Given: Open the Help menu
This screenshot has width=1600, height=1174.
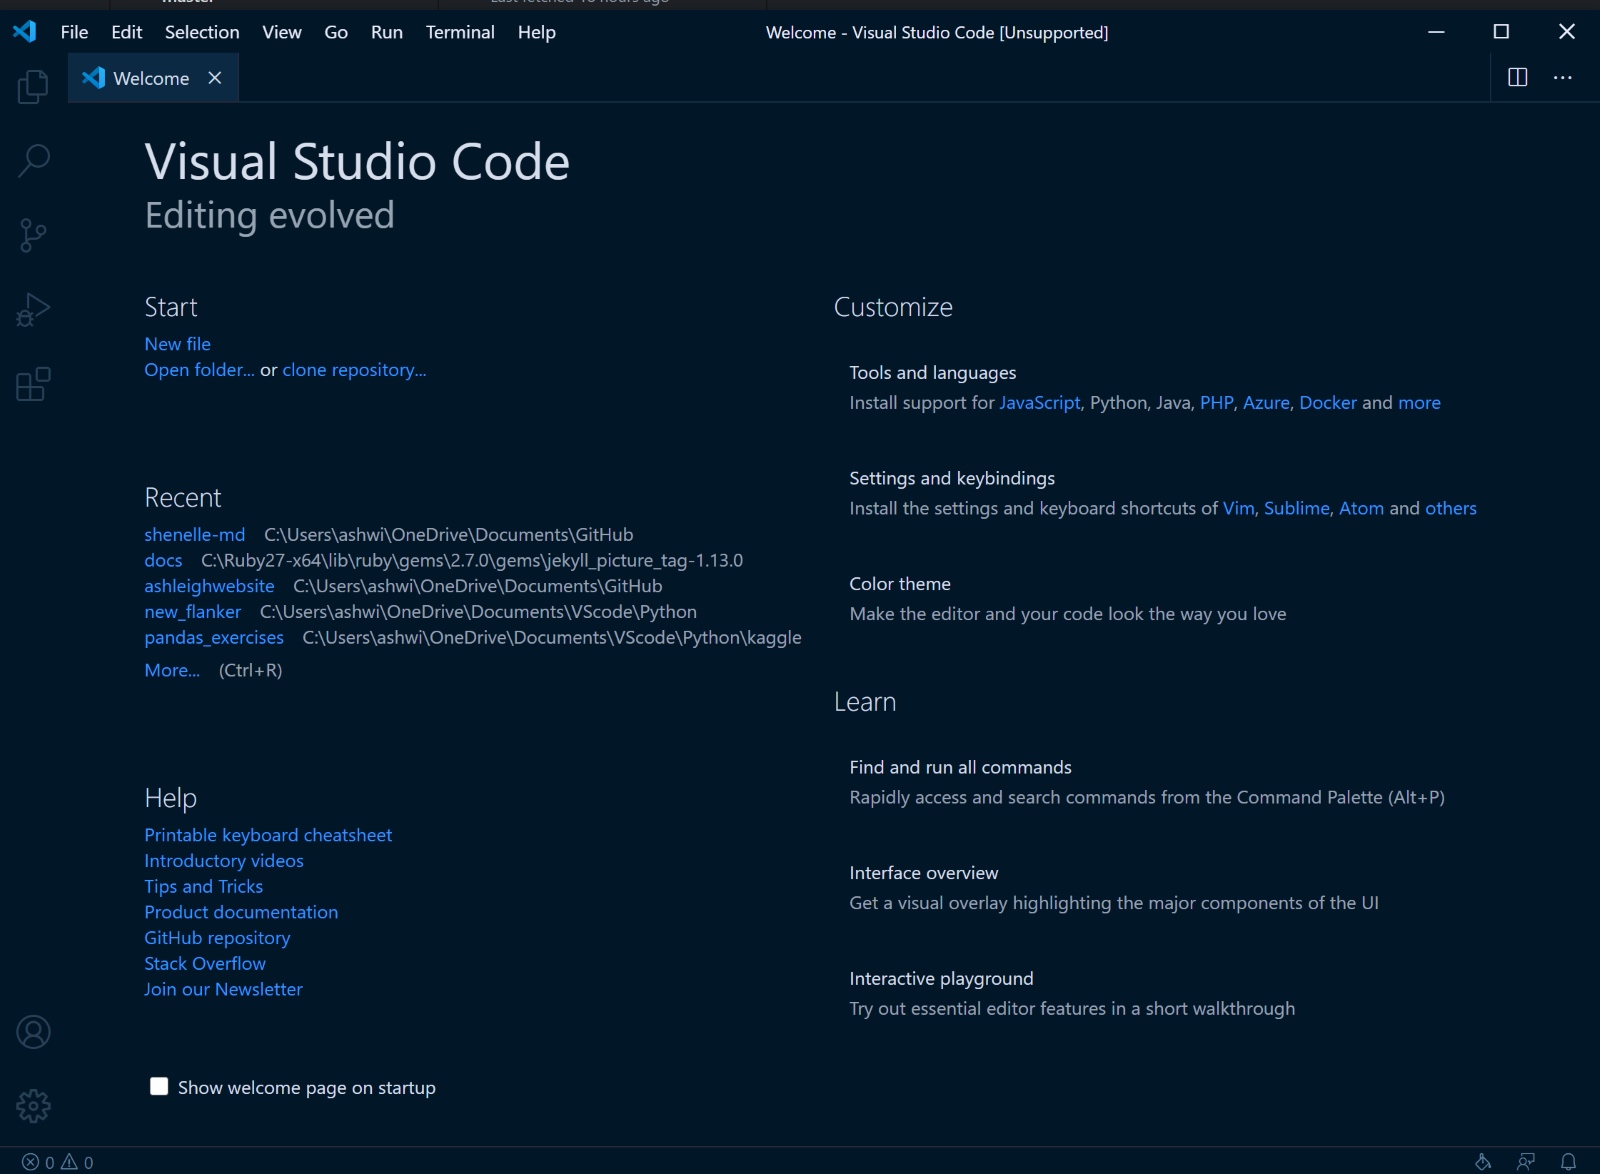Looking at the screenshot, I should pos(537,32).
